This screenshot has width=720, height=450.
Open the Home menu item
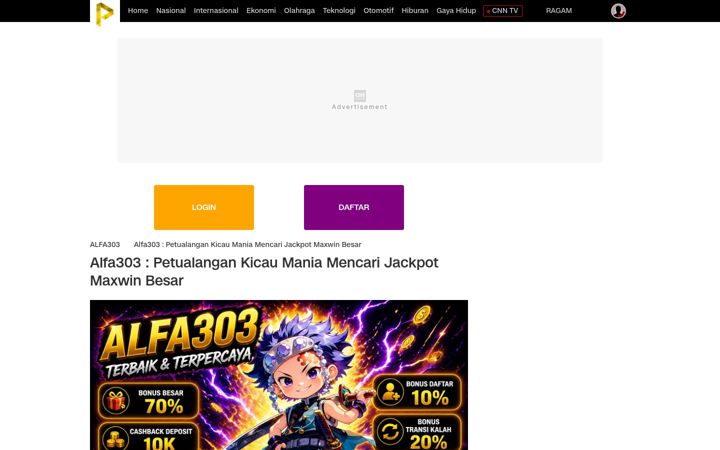(138, 11)
